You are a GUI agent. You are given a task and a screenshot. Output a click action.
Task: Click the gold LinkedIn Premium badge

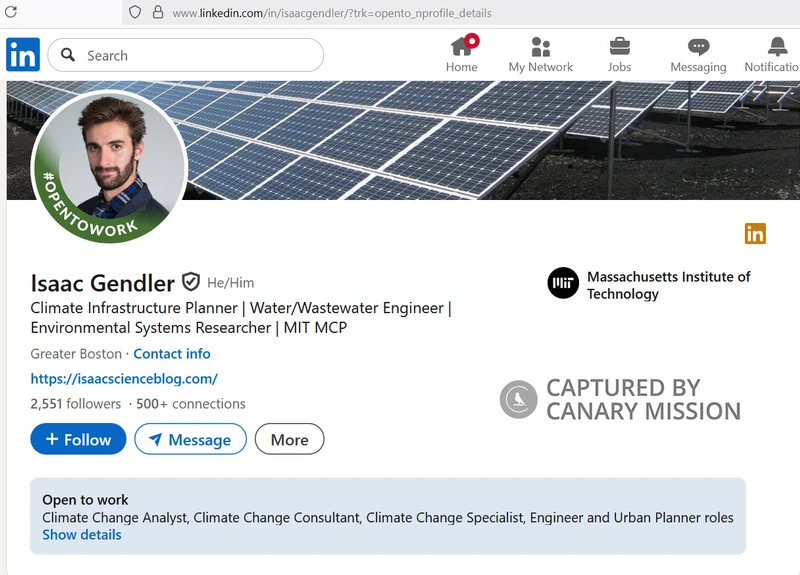point(755,234)
